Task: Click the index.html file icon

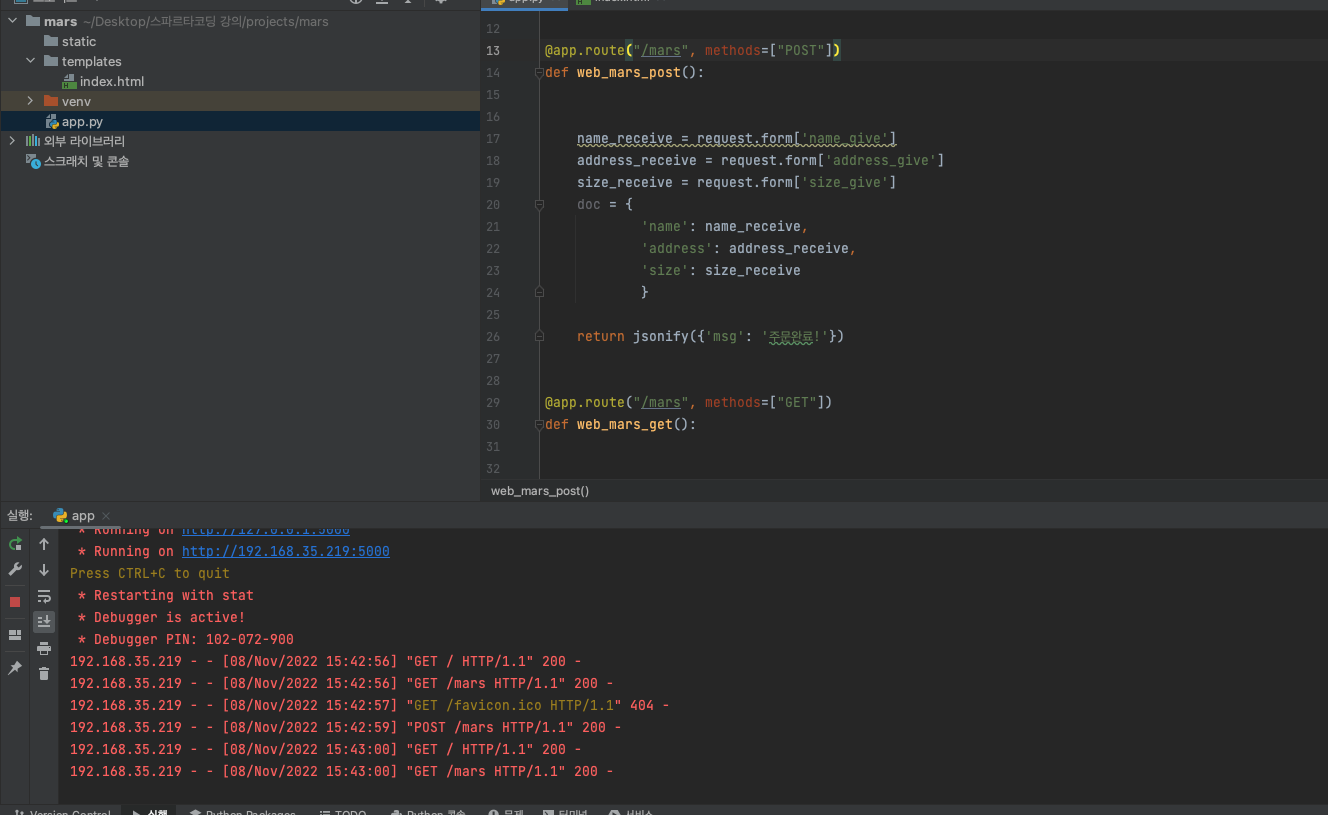Action: point(69,81)
